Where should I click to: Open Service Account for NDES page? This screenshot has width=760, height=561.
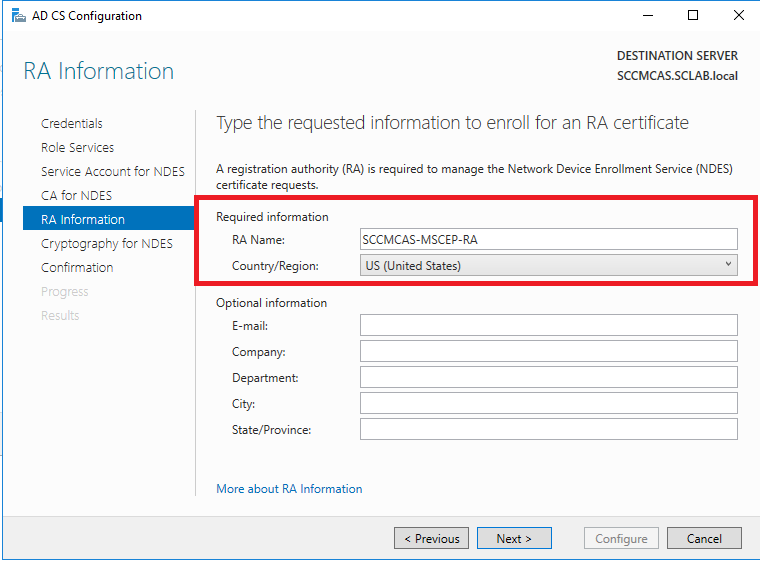[x=113, y=172]
